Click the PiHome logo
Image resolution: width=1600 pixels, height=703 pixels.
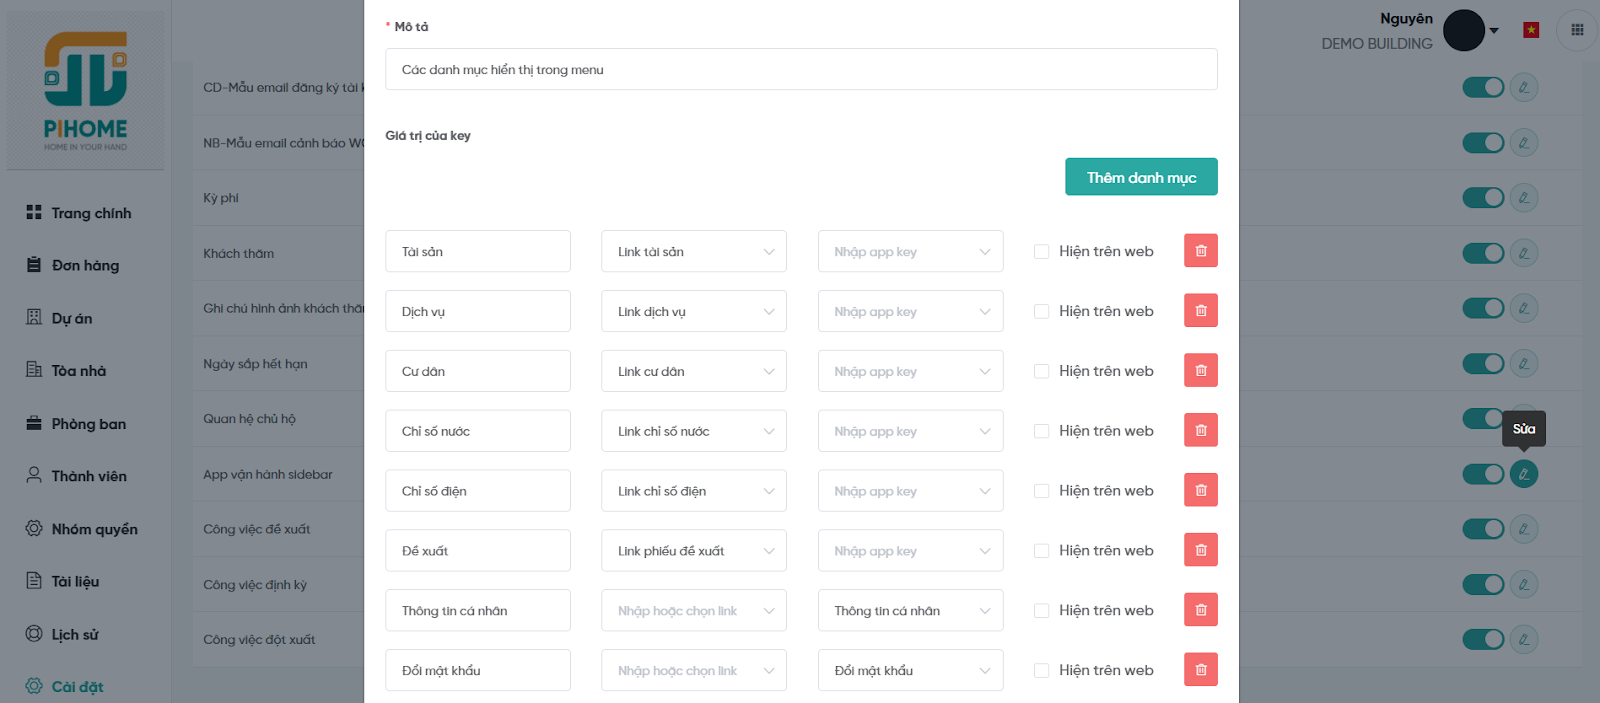coord(86,90)
